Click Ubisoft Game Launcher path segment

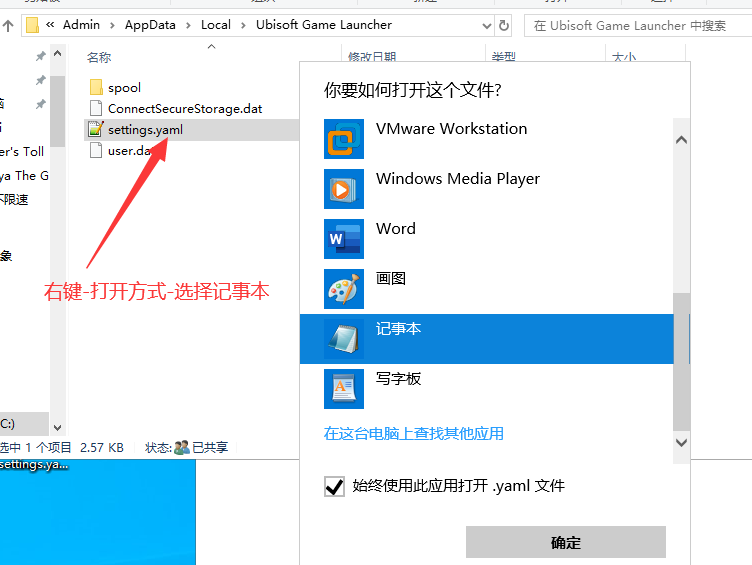pyautogui.click(x=324, y=25)
